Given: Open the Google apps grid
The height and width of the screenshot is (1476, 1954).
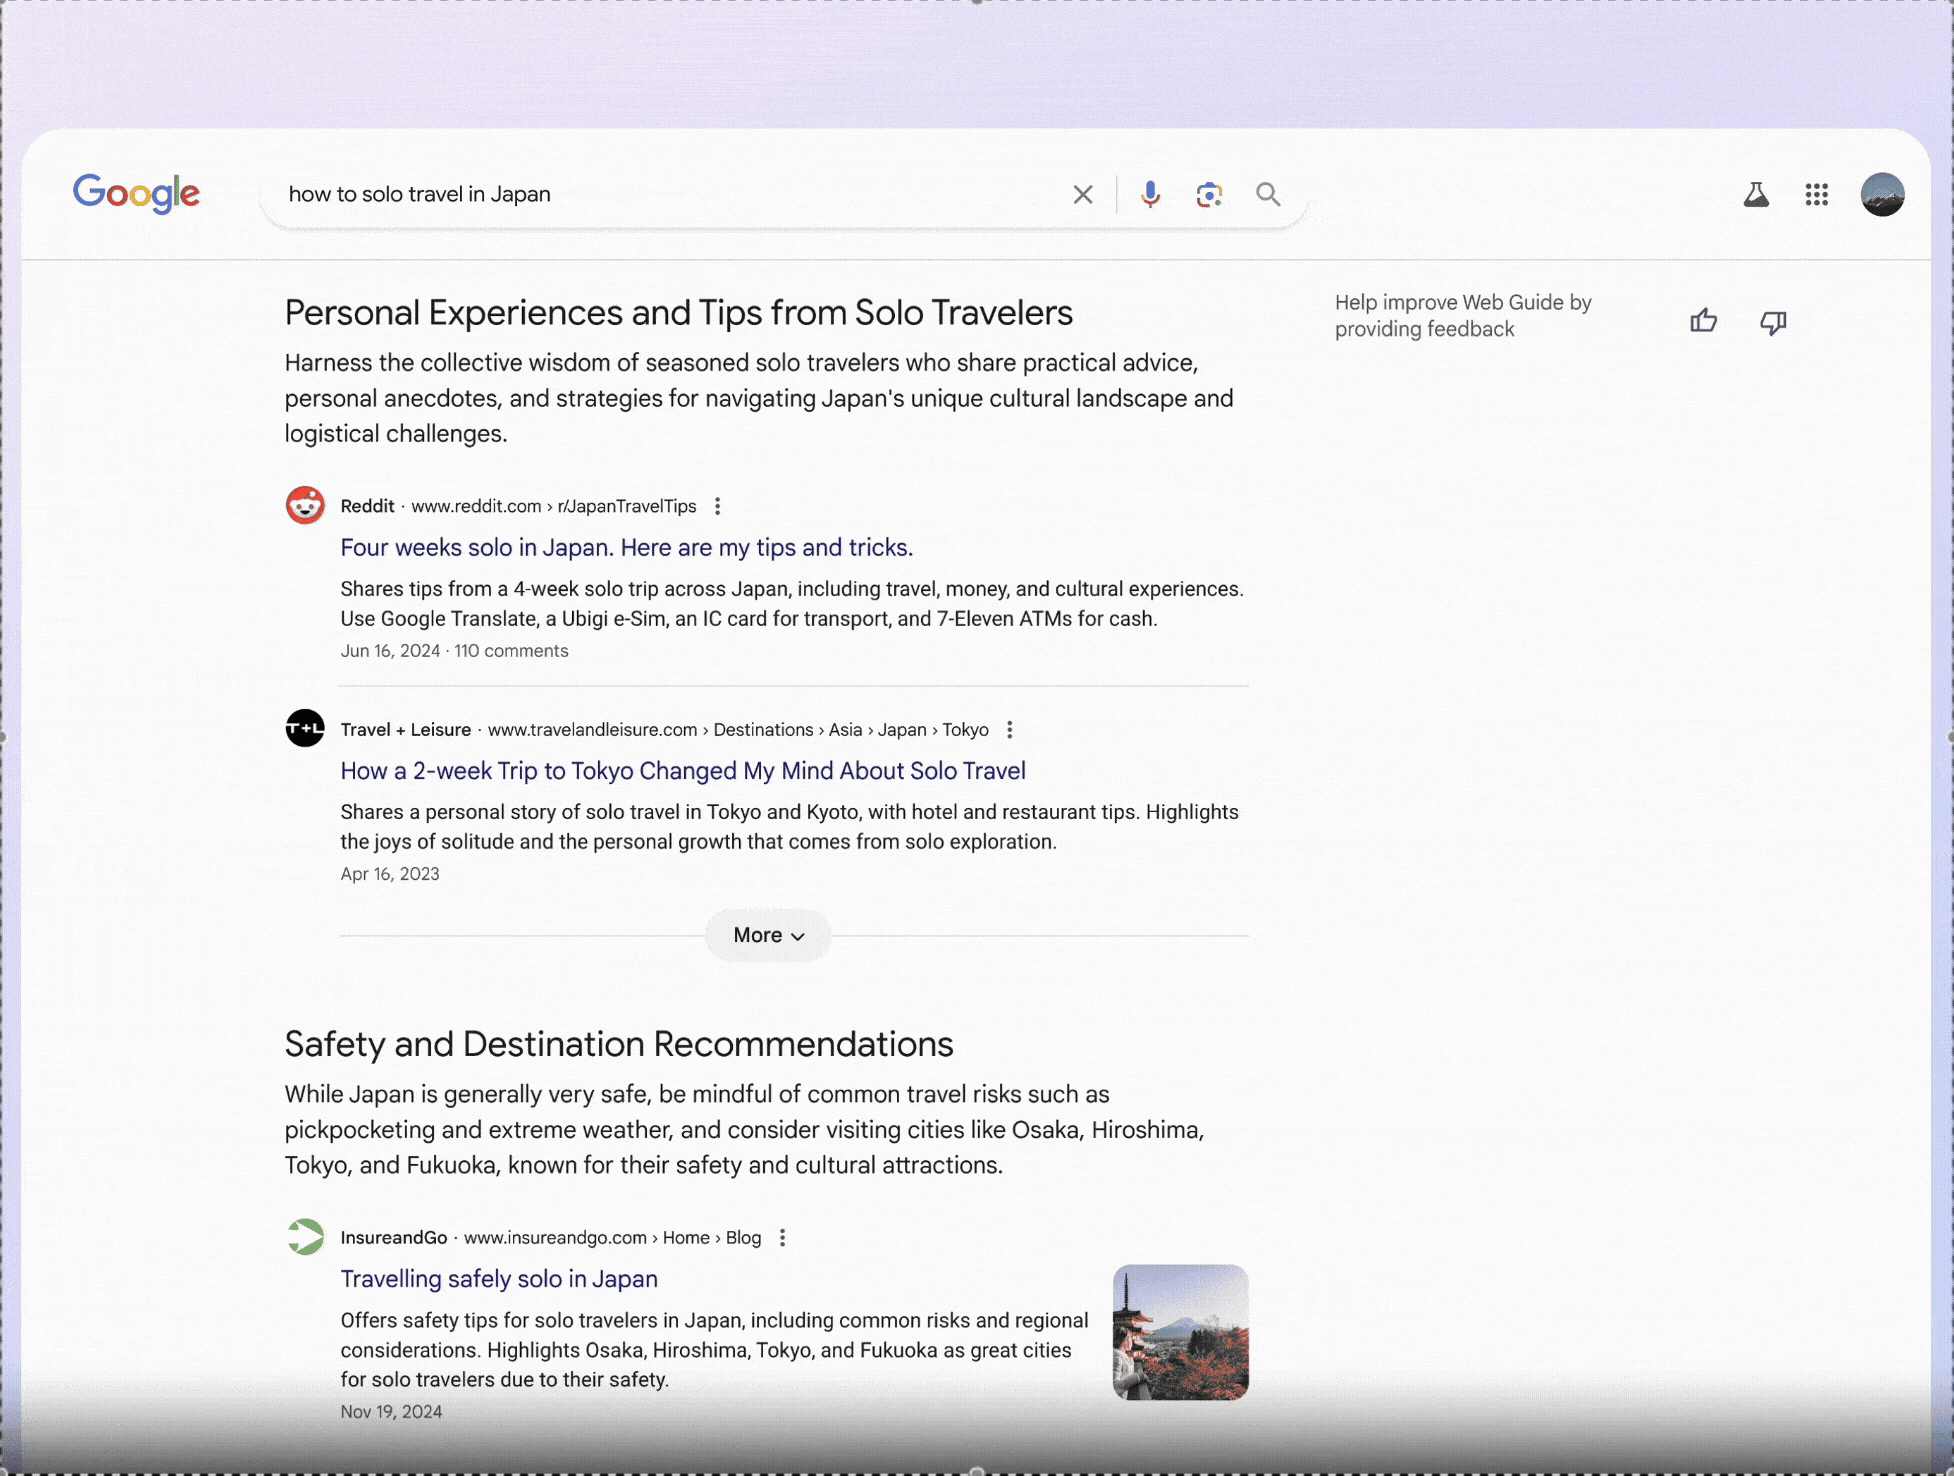Looking at the screenshot, I should pyautogui.click(x=1817, y=194).
